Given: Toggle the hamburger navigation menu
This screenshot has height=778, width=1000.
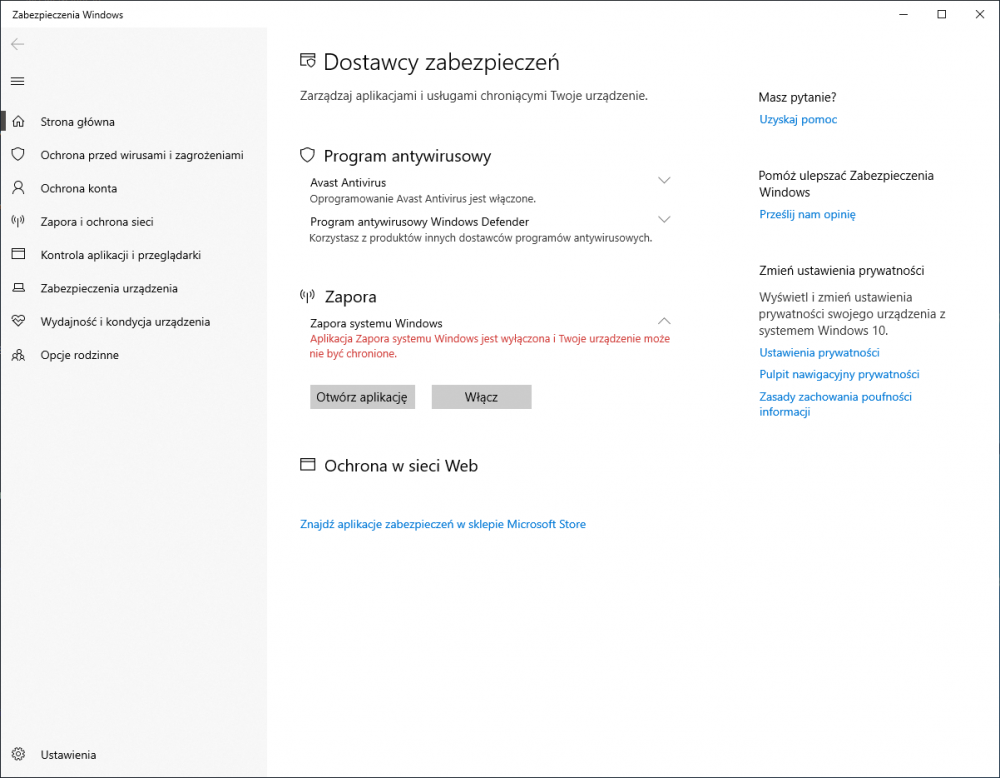Looking at the screenshot, I should [x=17, y=81].
